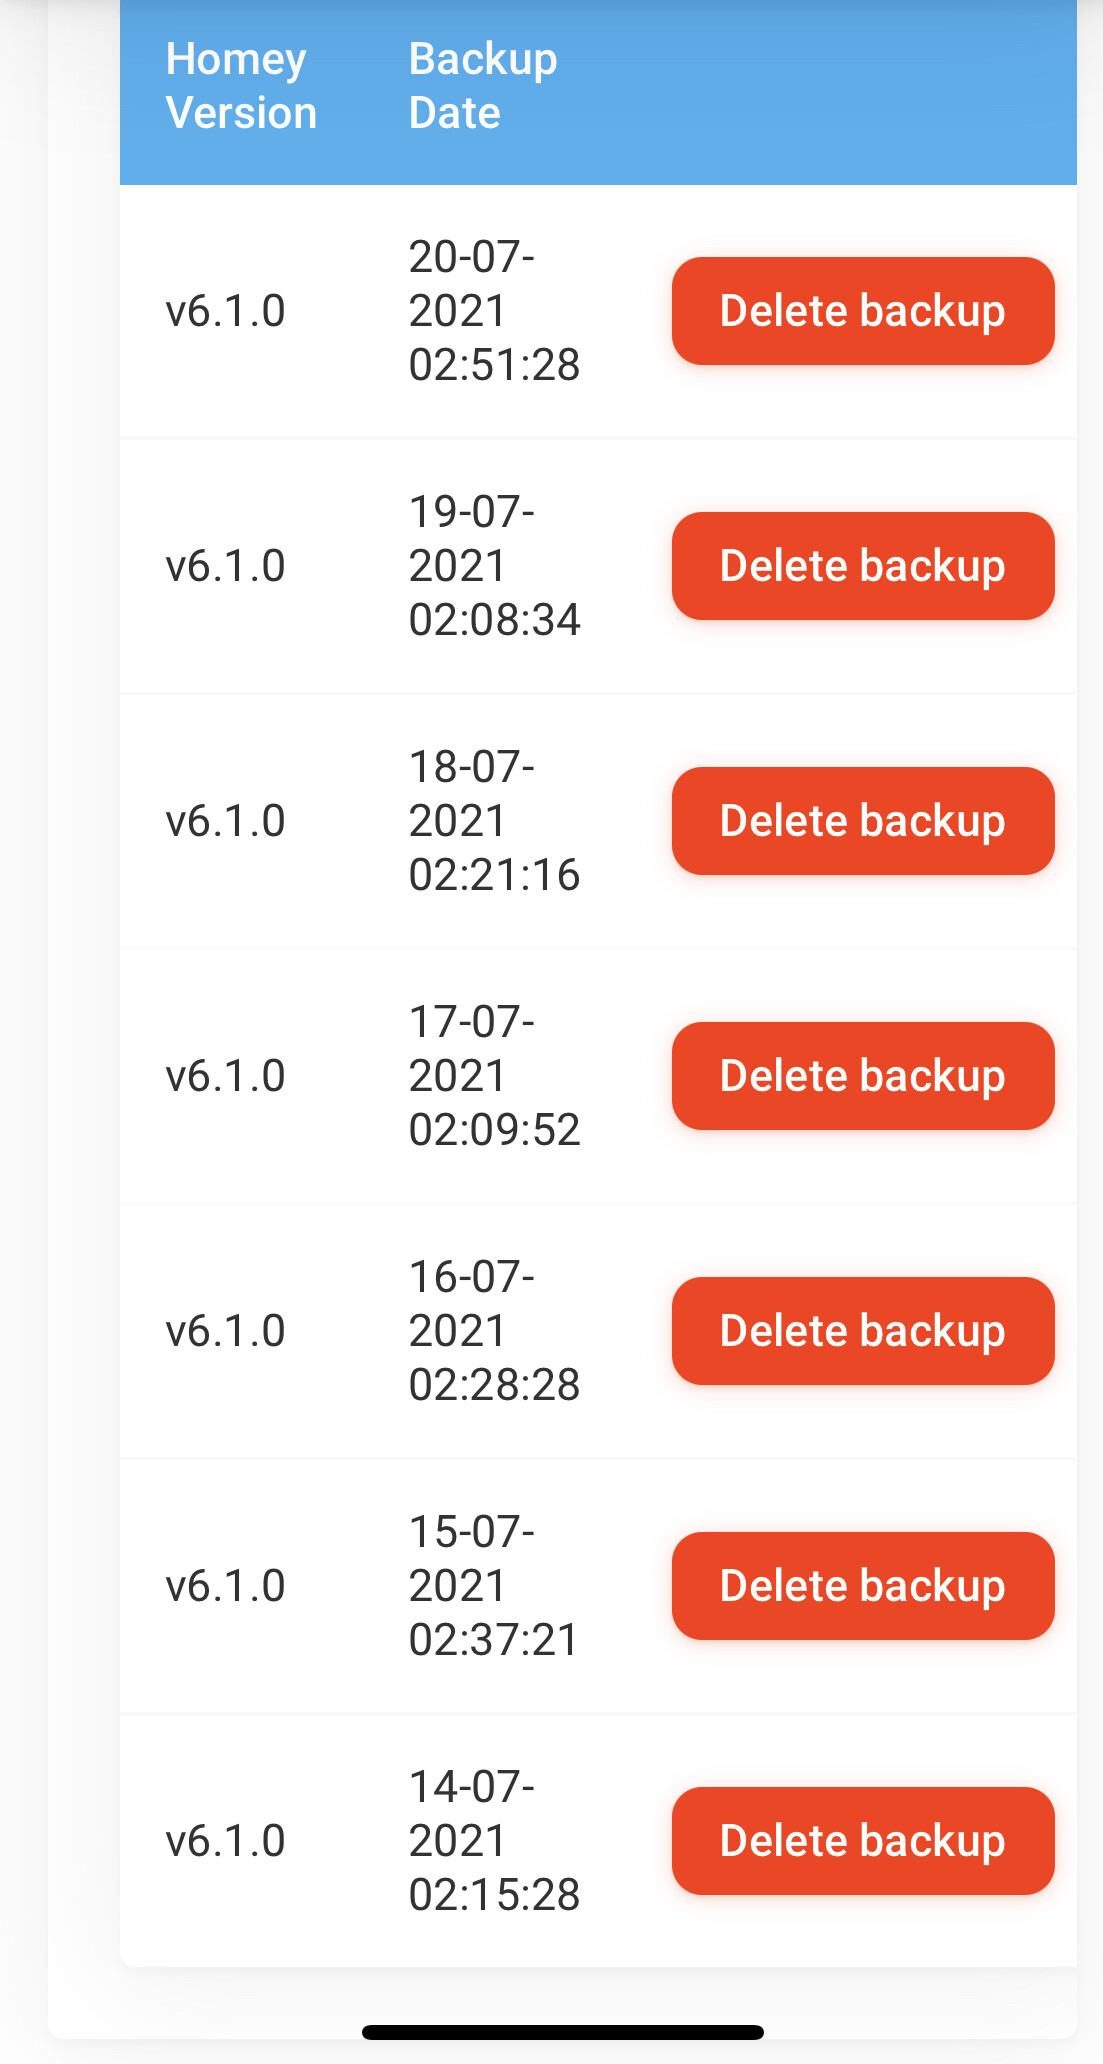Delete the backup dated 19-07-2021
The height and width of the screenshot is (2064, 1103).
point(862,566)
